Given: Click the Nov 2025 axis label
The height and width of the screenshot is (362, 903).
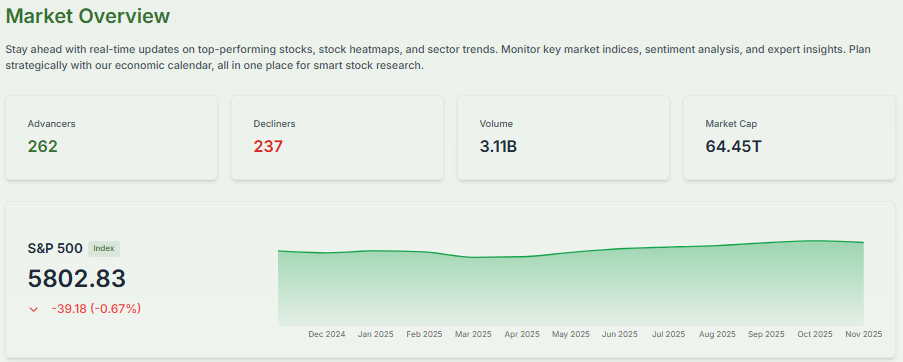Looking at the screenshot, I should [863, 334].
